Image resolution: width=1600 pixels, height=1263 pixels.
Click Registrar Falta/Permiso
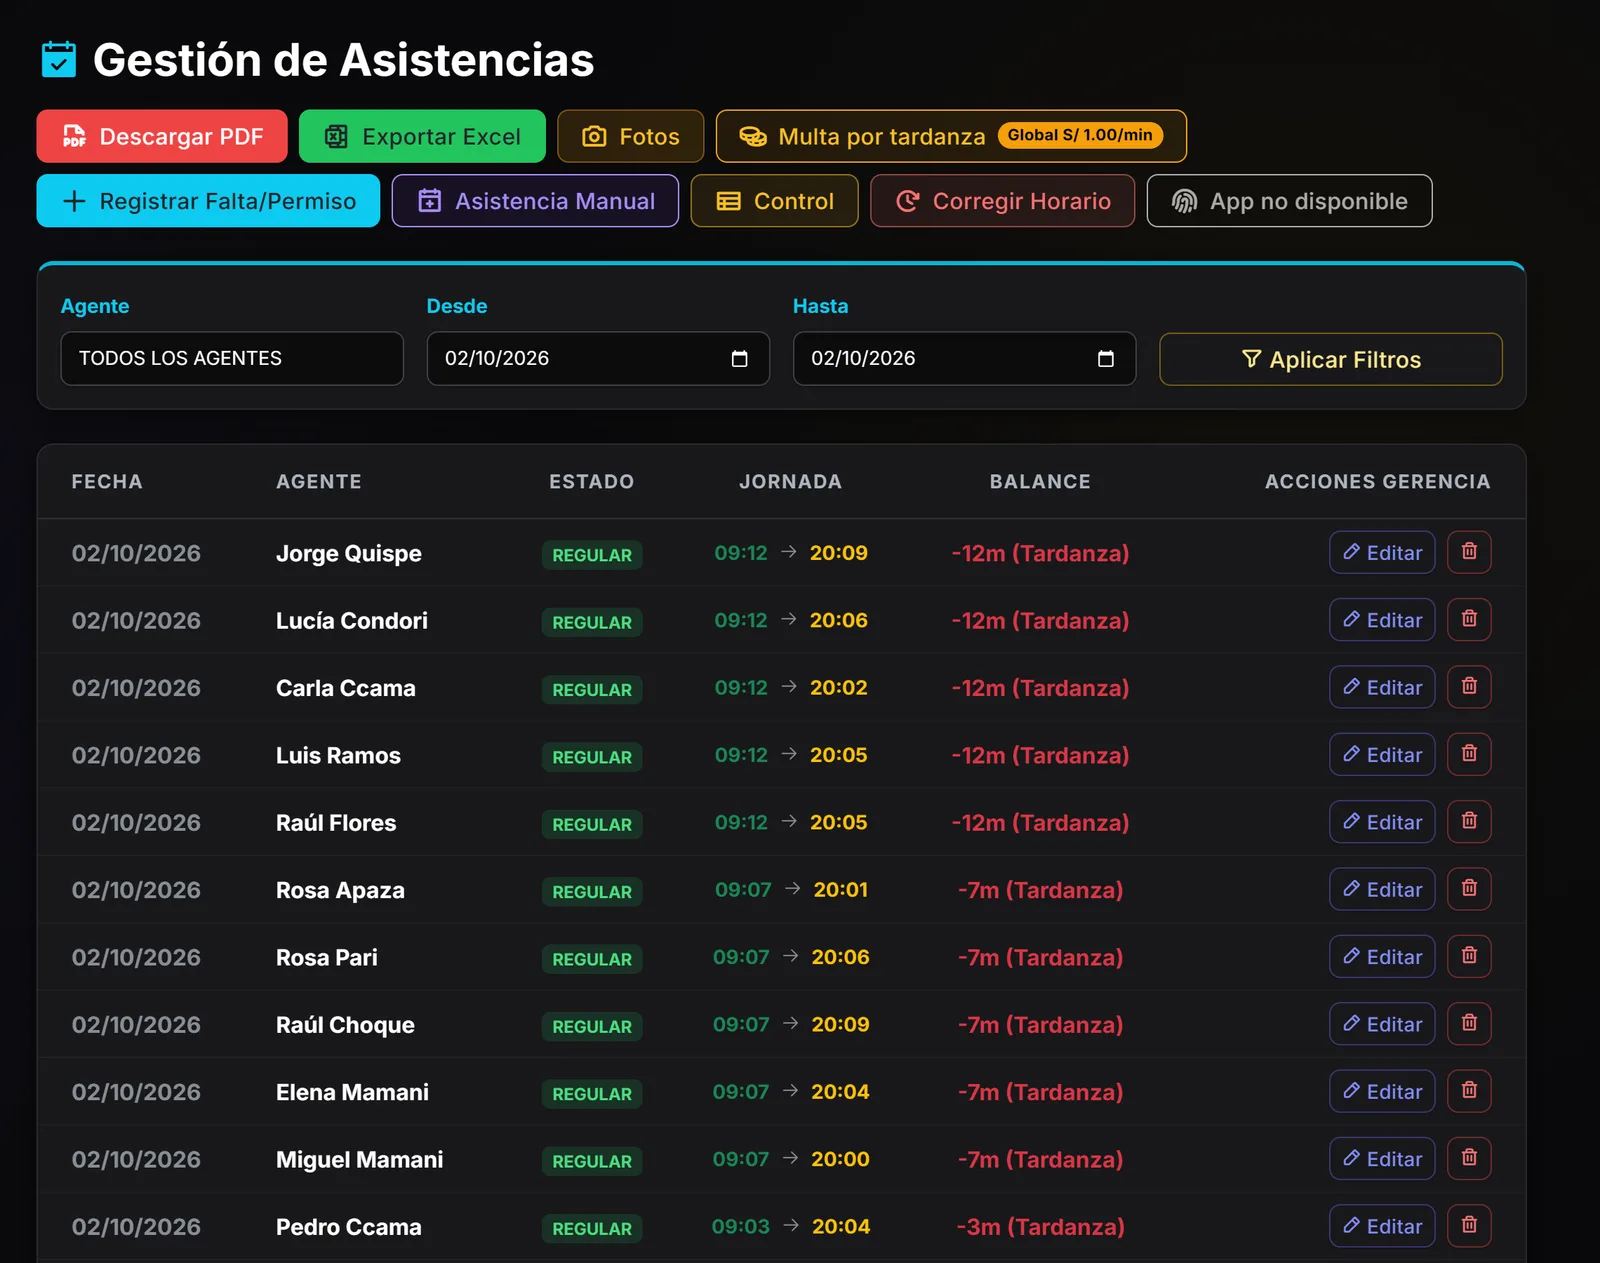click(x=208, y=201)
